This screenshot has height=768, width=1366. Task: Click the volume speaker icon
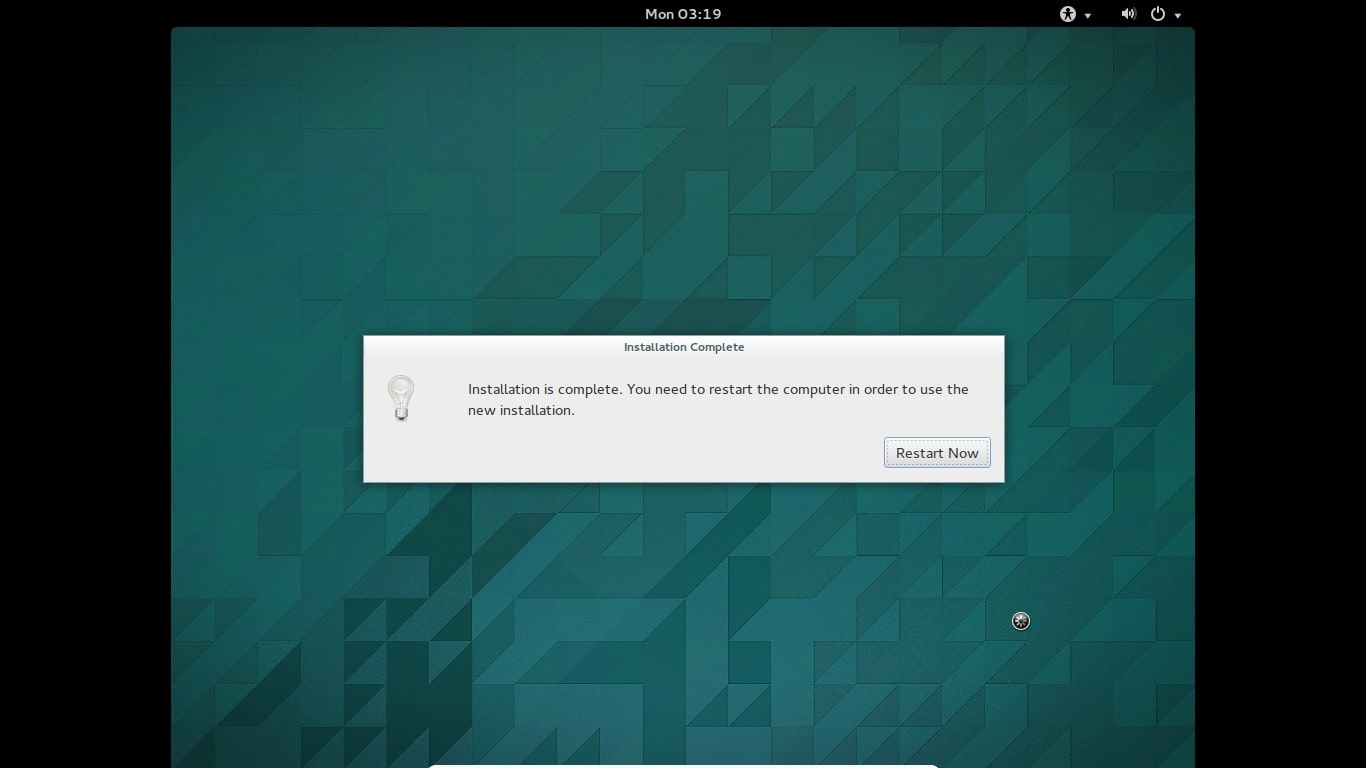[1128, 14]
